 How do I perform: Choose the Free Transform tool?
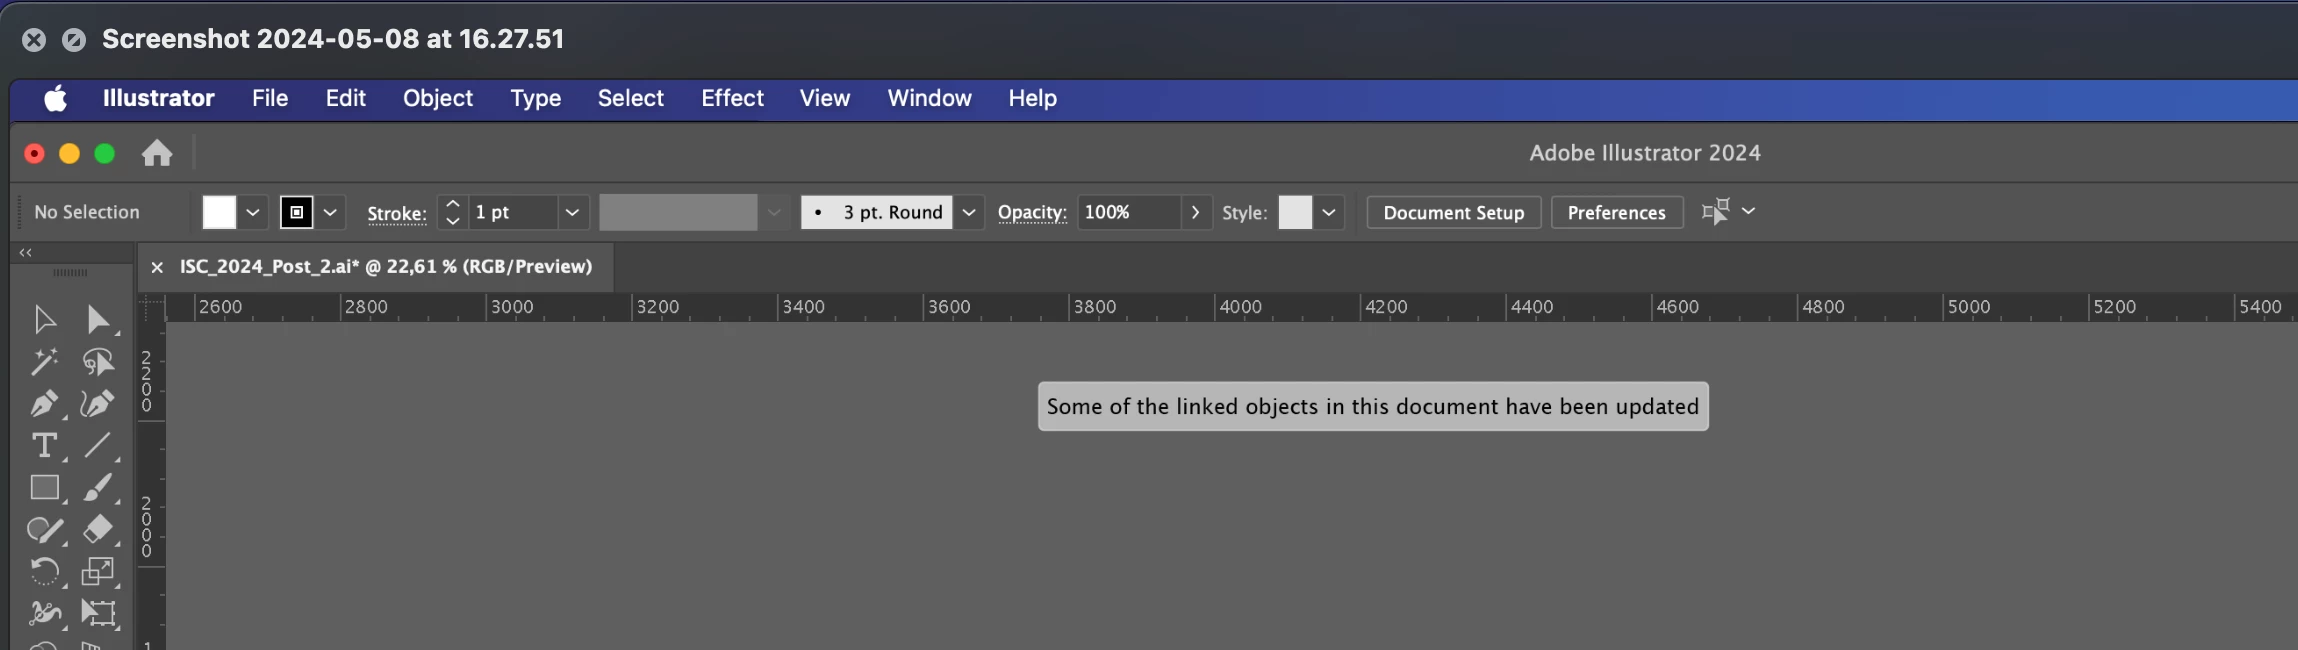[x=98, y=613]
